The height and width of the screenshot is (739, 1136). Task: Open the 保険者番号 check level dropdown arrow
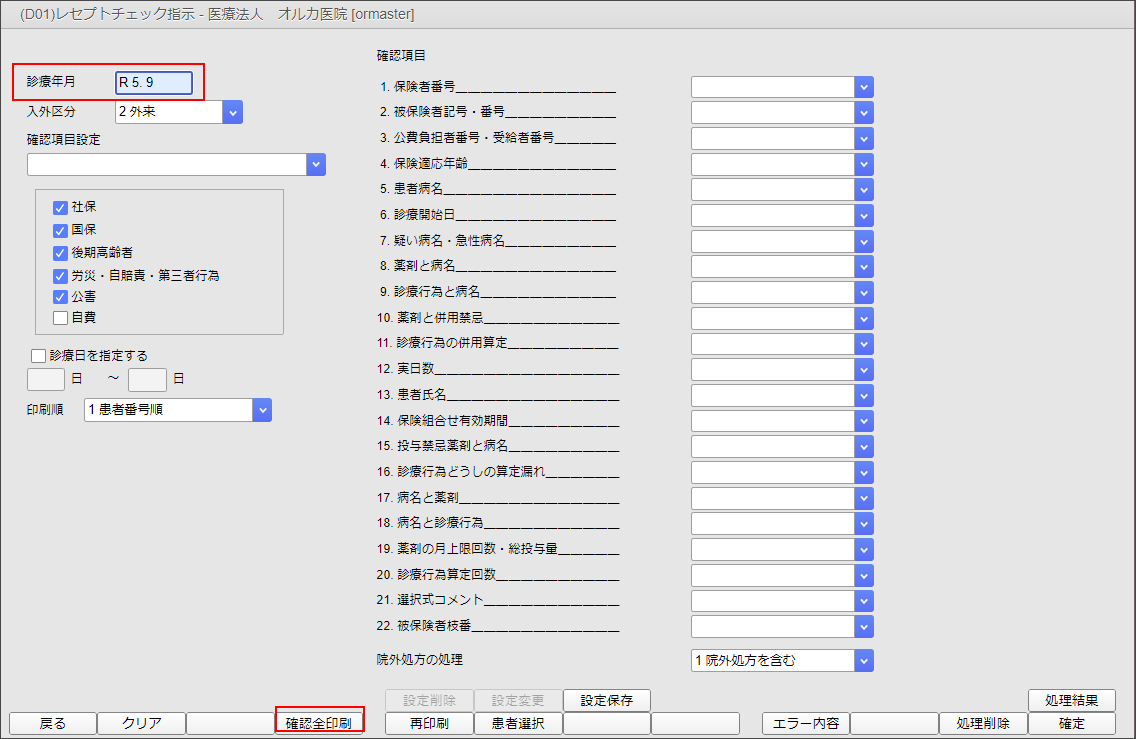pyautogui.click(x=864, y=86)
